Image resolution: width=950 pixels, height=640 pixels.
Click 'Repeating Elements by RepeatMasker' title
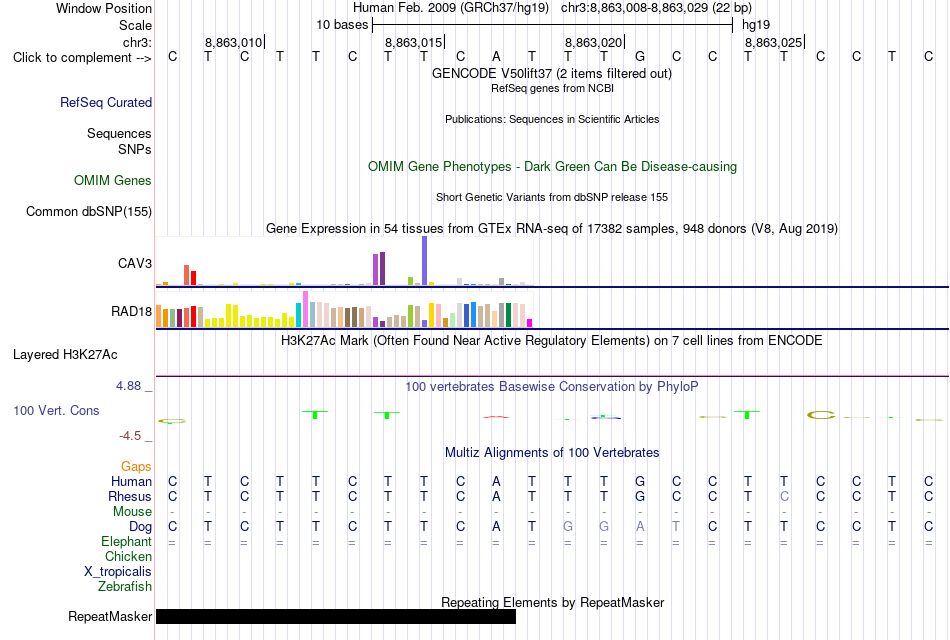click(x=552, y=602)
